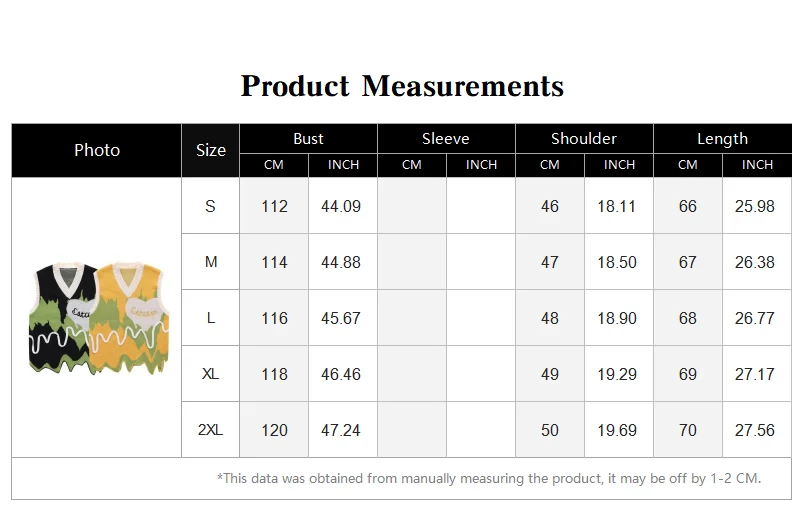Click the 19.29 shoulder inch value
The image size is (805, 525).
[x=617, y=374]
